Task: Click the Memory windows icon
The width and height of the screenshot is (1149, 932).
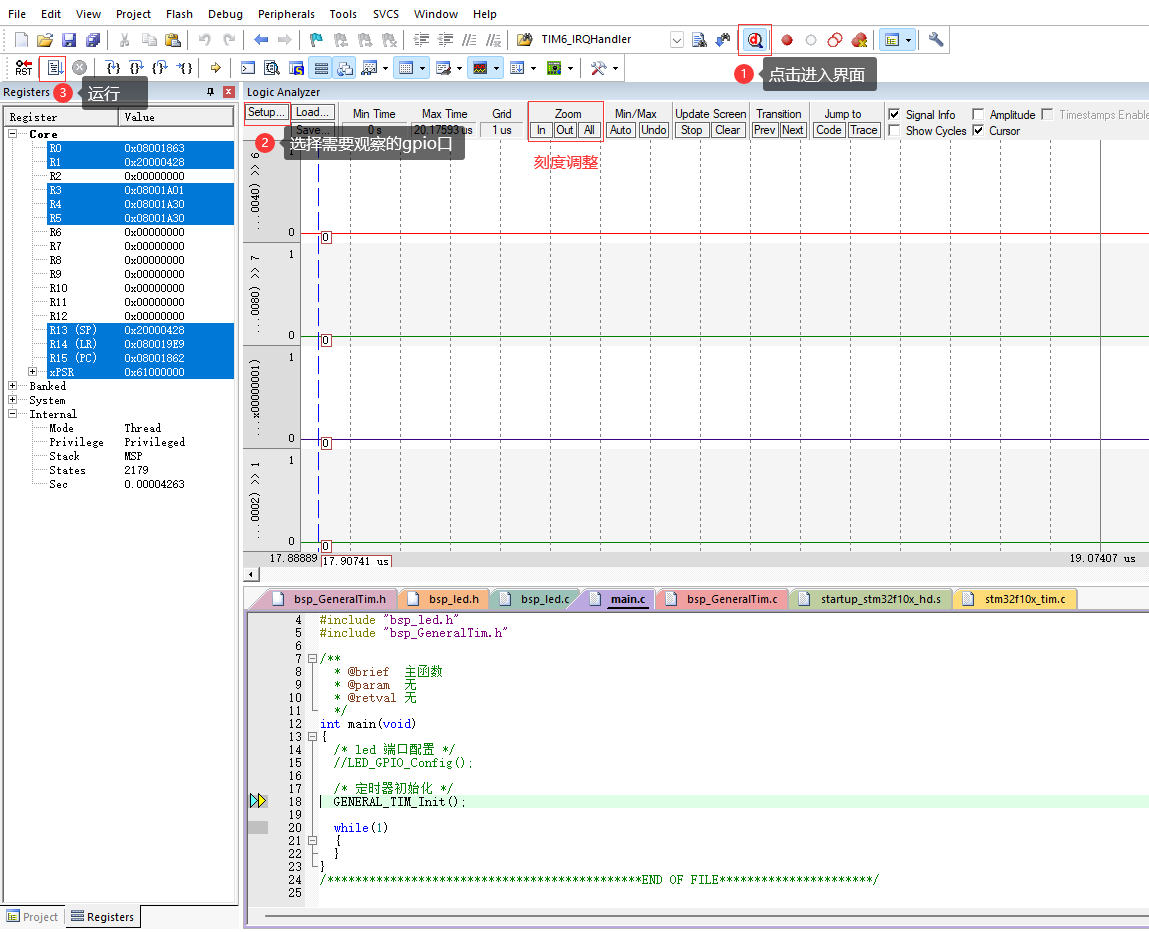Action: (405, 68)
